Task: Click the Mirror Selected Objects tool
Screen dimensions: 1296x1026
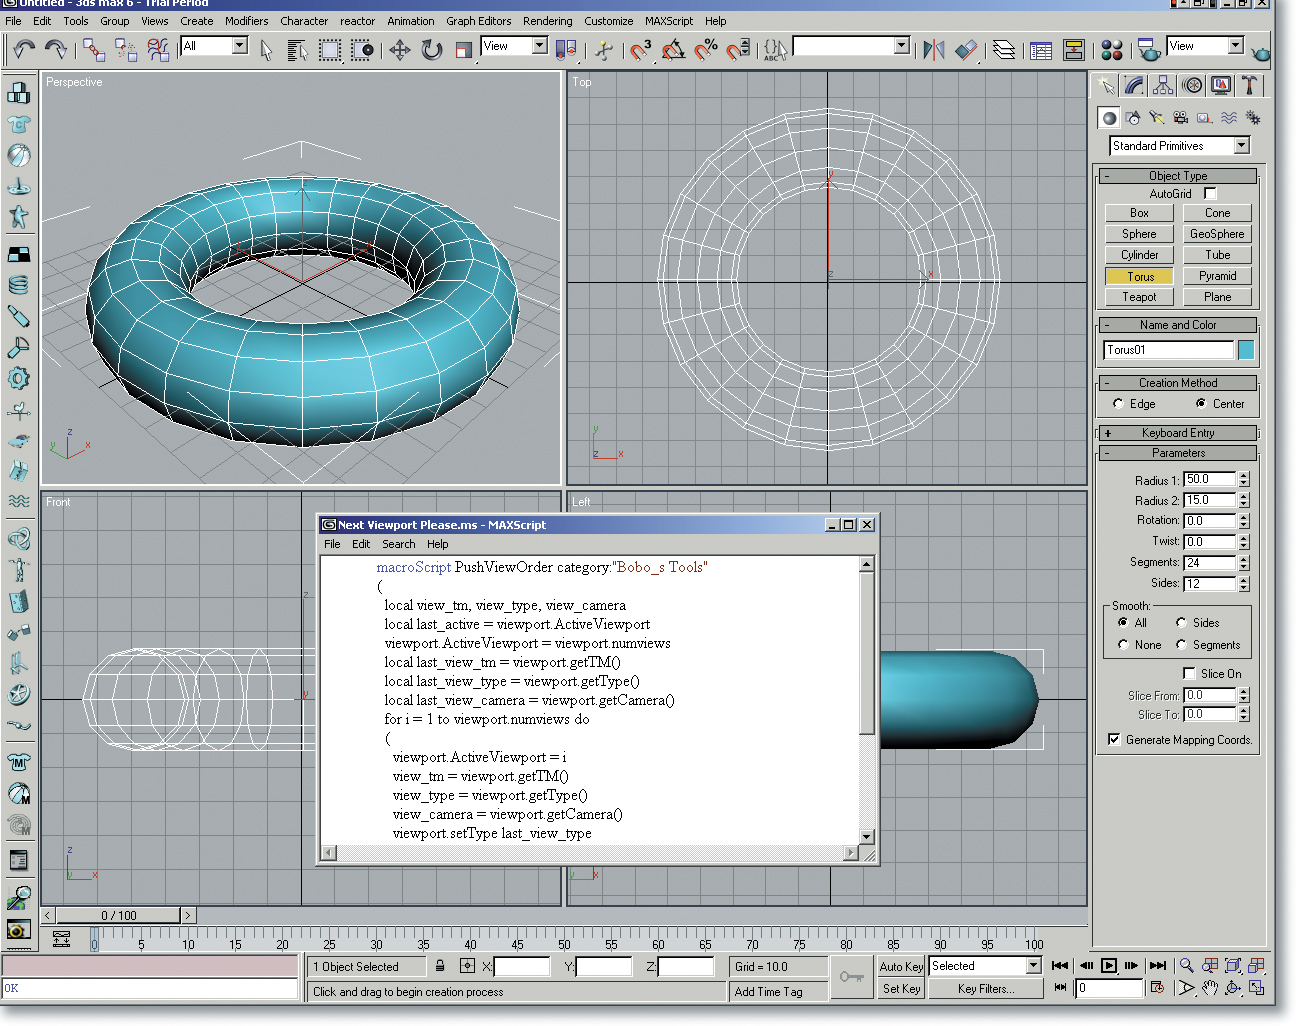Action: pyautogui.click(x=934, y=50)
